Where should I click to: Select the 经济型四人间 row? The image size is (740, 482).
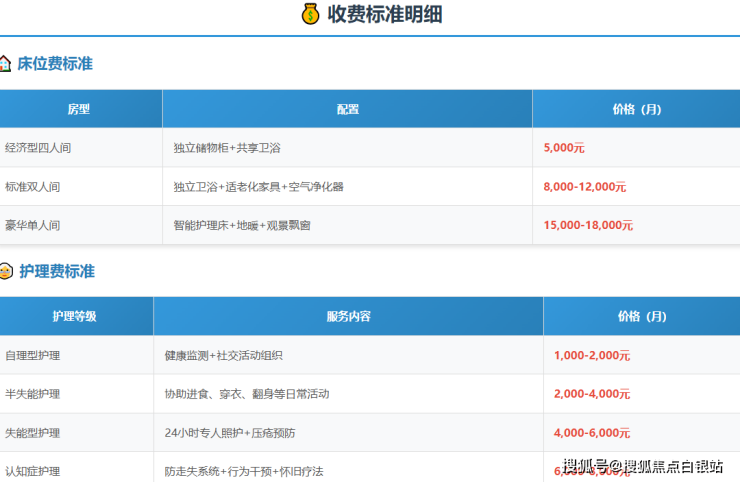[38, 148]
